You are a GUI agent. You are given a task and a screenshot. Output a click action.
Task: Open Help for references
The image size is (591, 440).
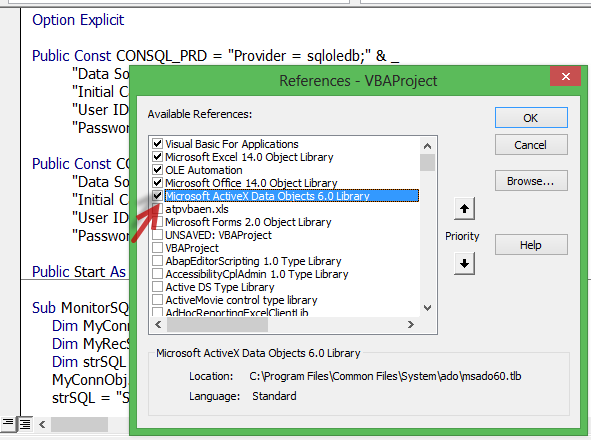531,245
